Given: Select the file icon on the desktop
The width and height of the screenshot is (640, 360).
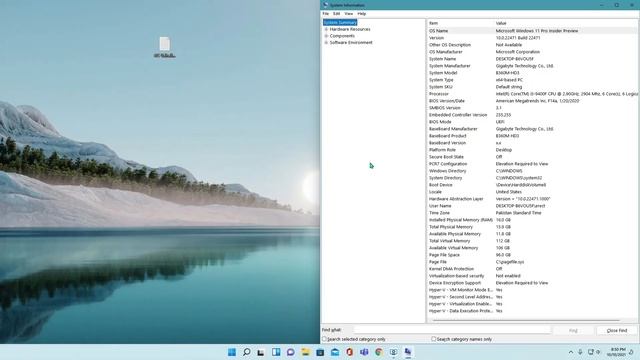Looking at the screenshot, I should pyautogui.click(x=164, y=47).
